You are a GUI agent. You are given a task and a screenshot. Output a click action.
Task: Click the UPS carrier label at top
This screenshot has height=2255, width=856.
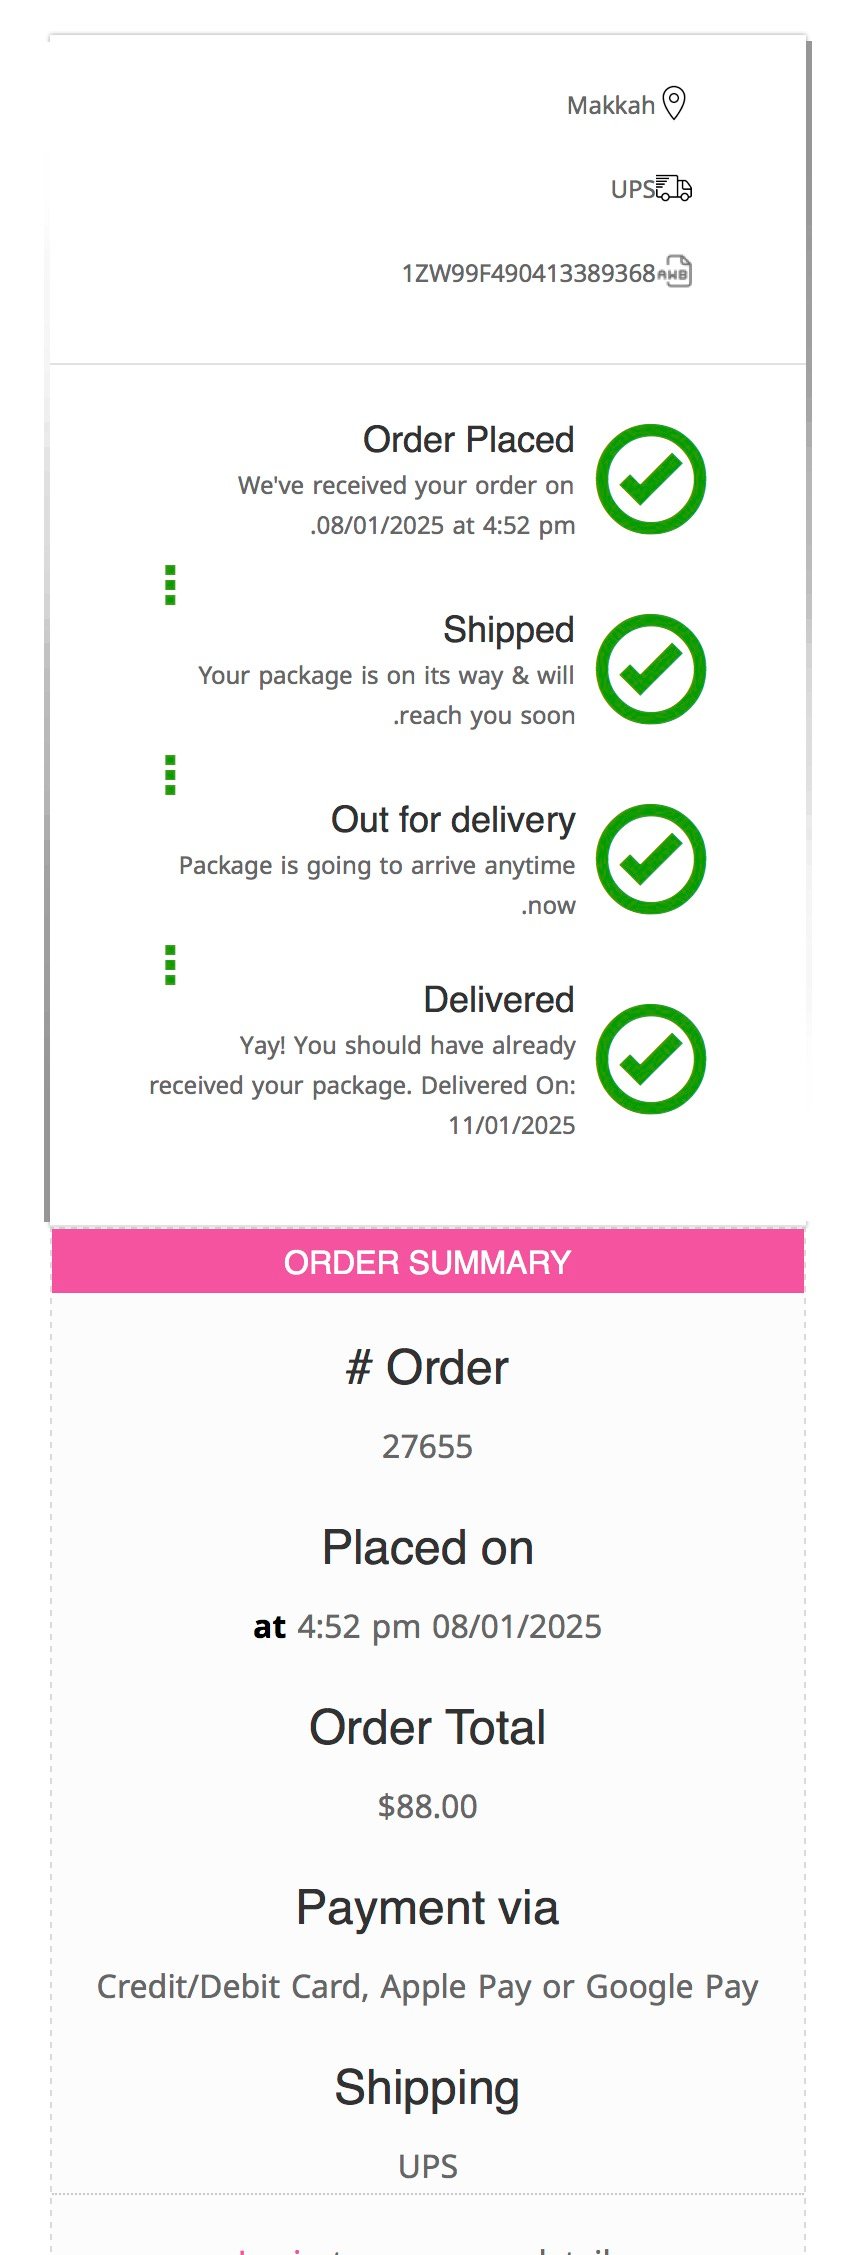(x=633, y=189)
